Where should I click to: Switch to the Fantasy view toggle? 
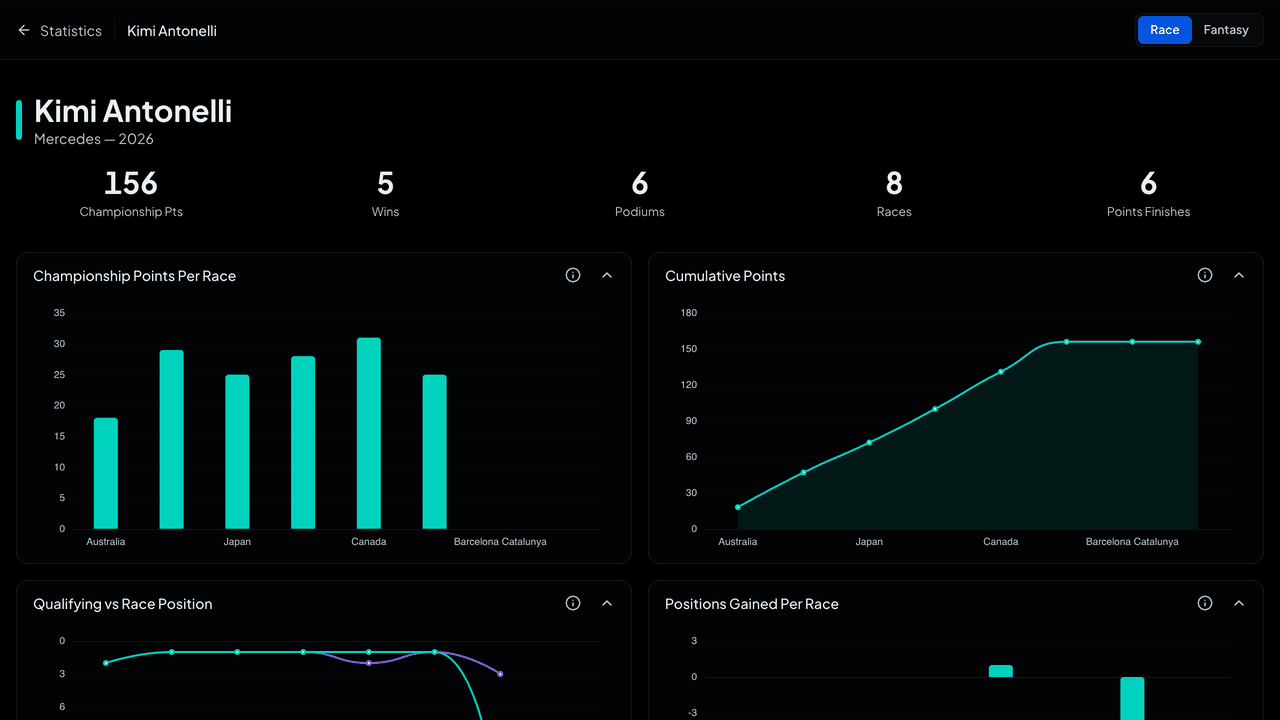(1226, 30)
